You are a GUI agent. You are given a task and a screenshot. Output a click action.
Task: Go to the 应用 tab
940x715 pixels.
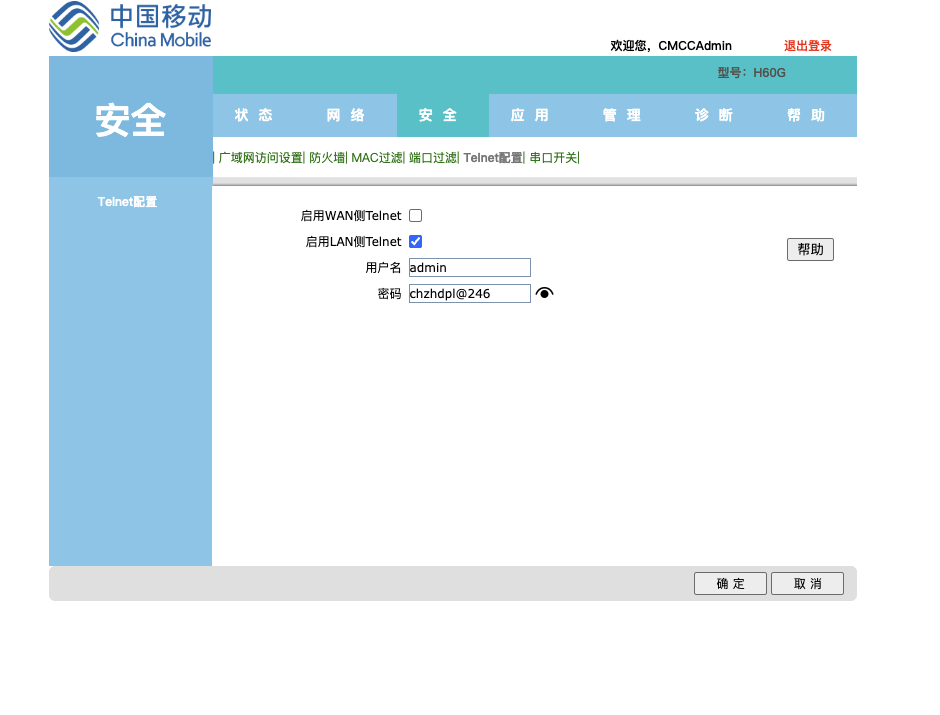pos(530,115)
